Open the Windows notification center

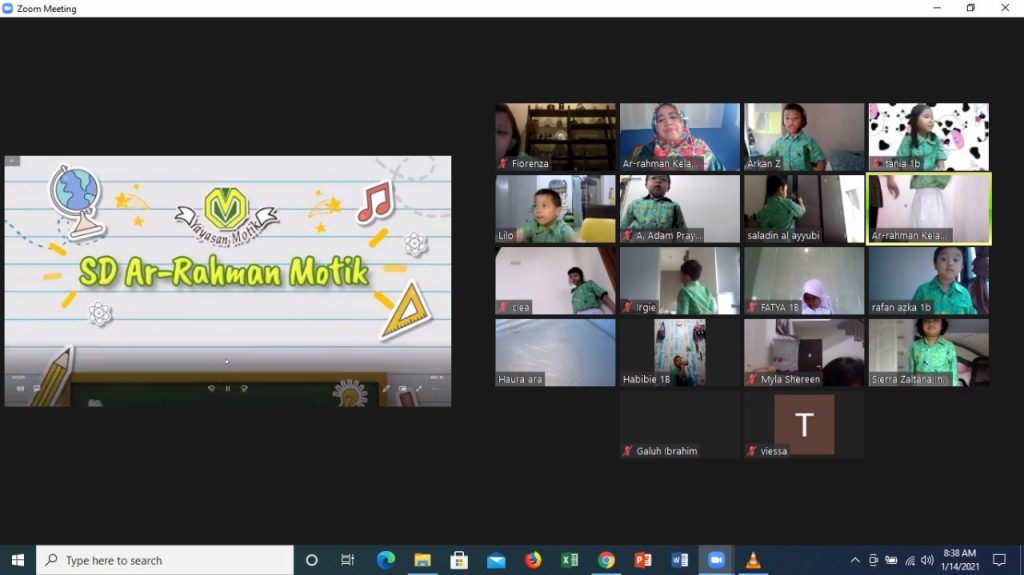click(998, 560)
